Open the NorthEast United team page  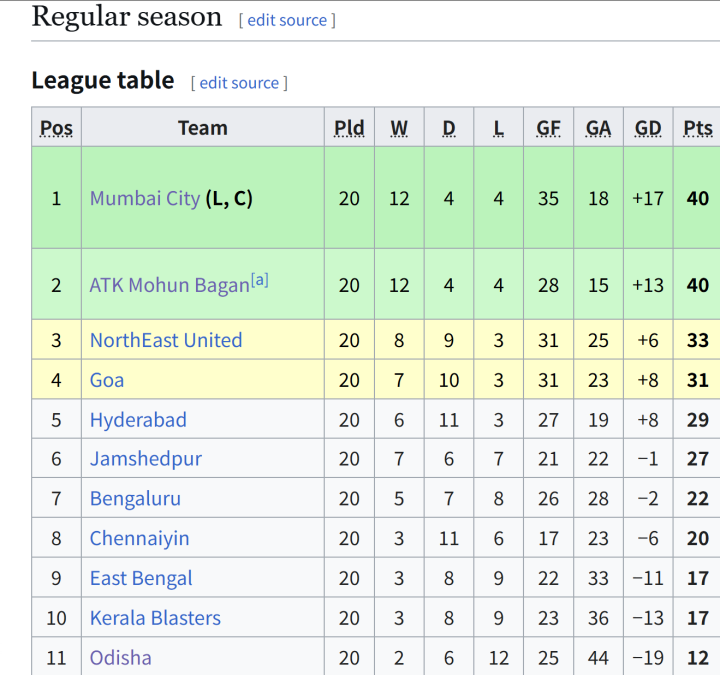[166, 340]
